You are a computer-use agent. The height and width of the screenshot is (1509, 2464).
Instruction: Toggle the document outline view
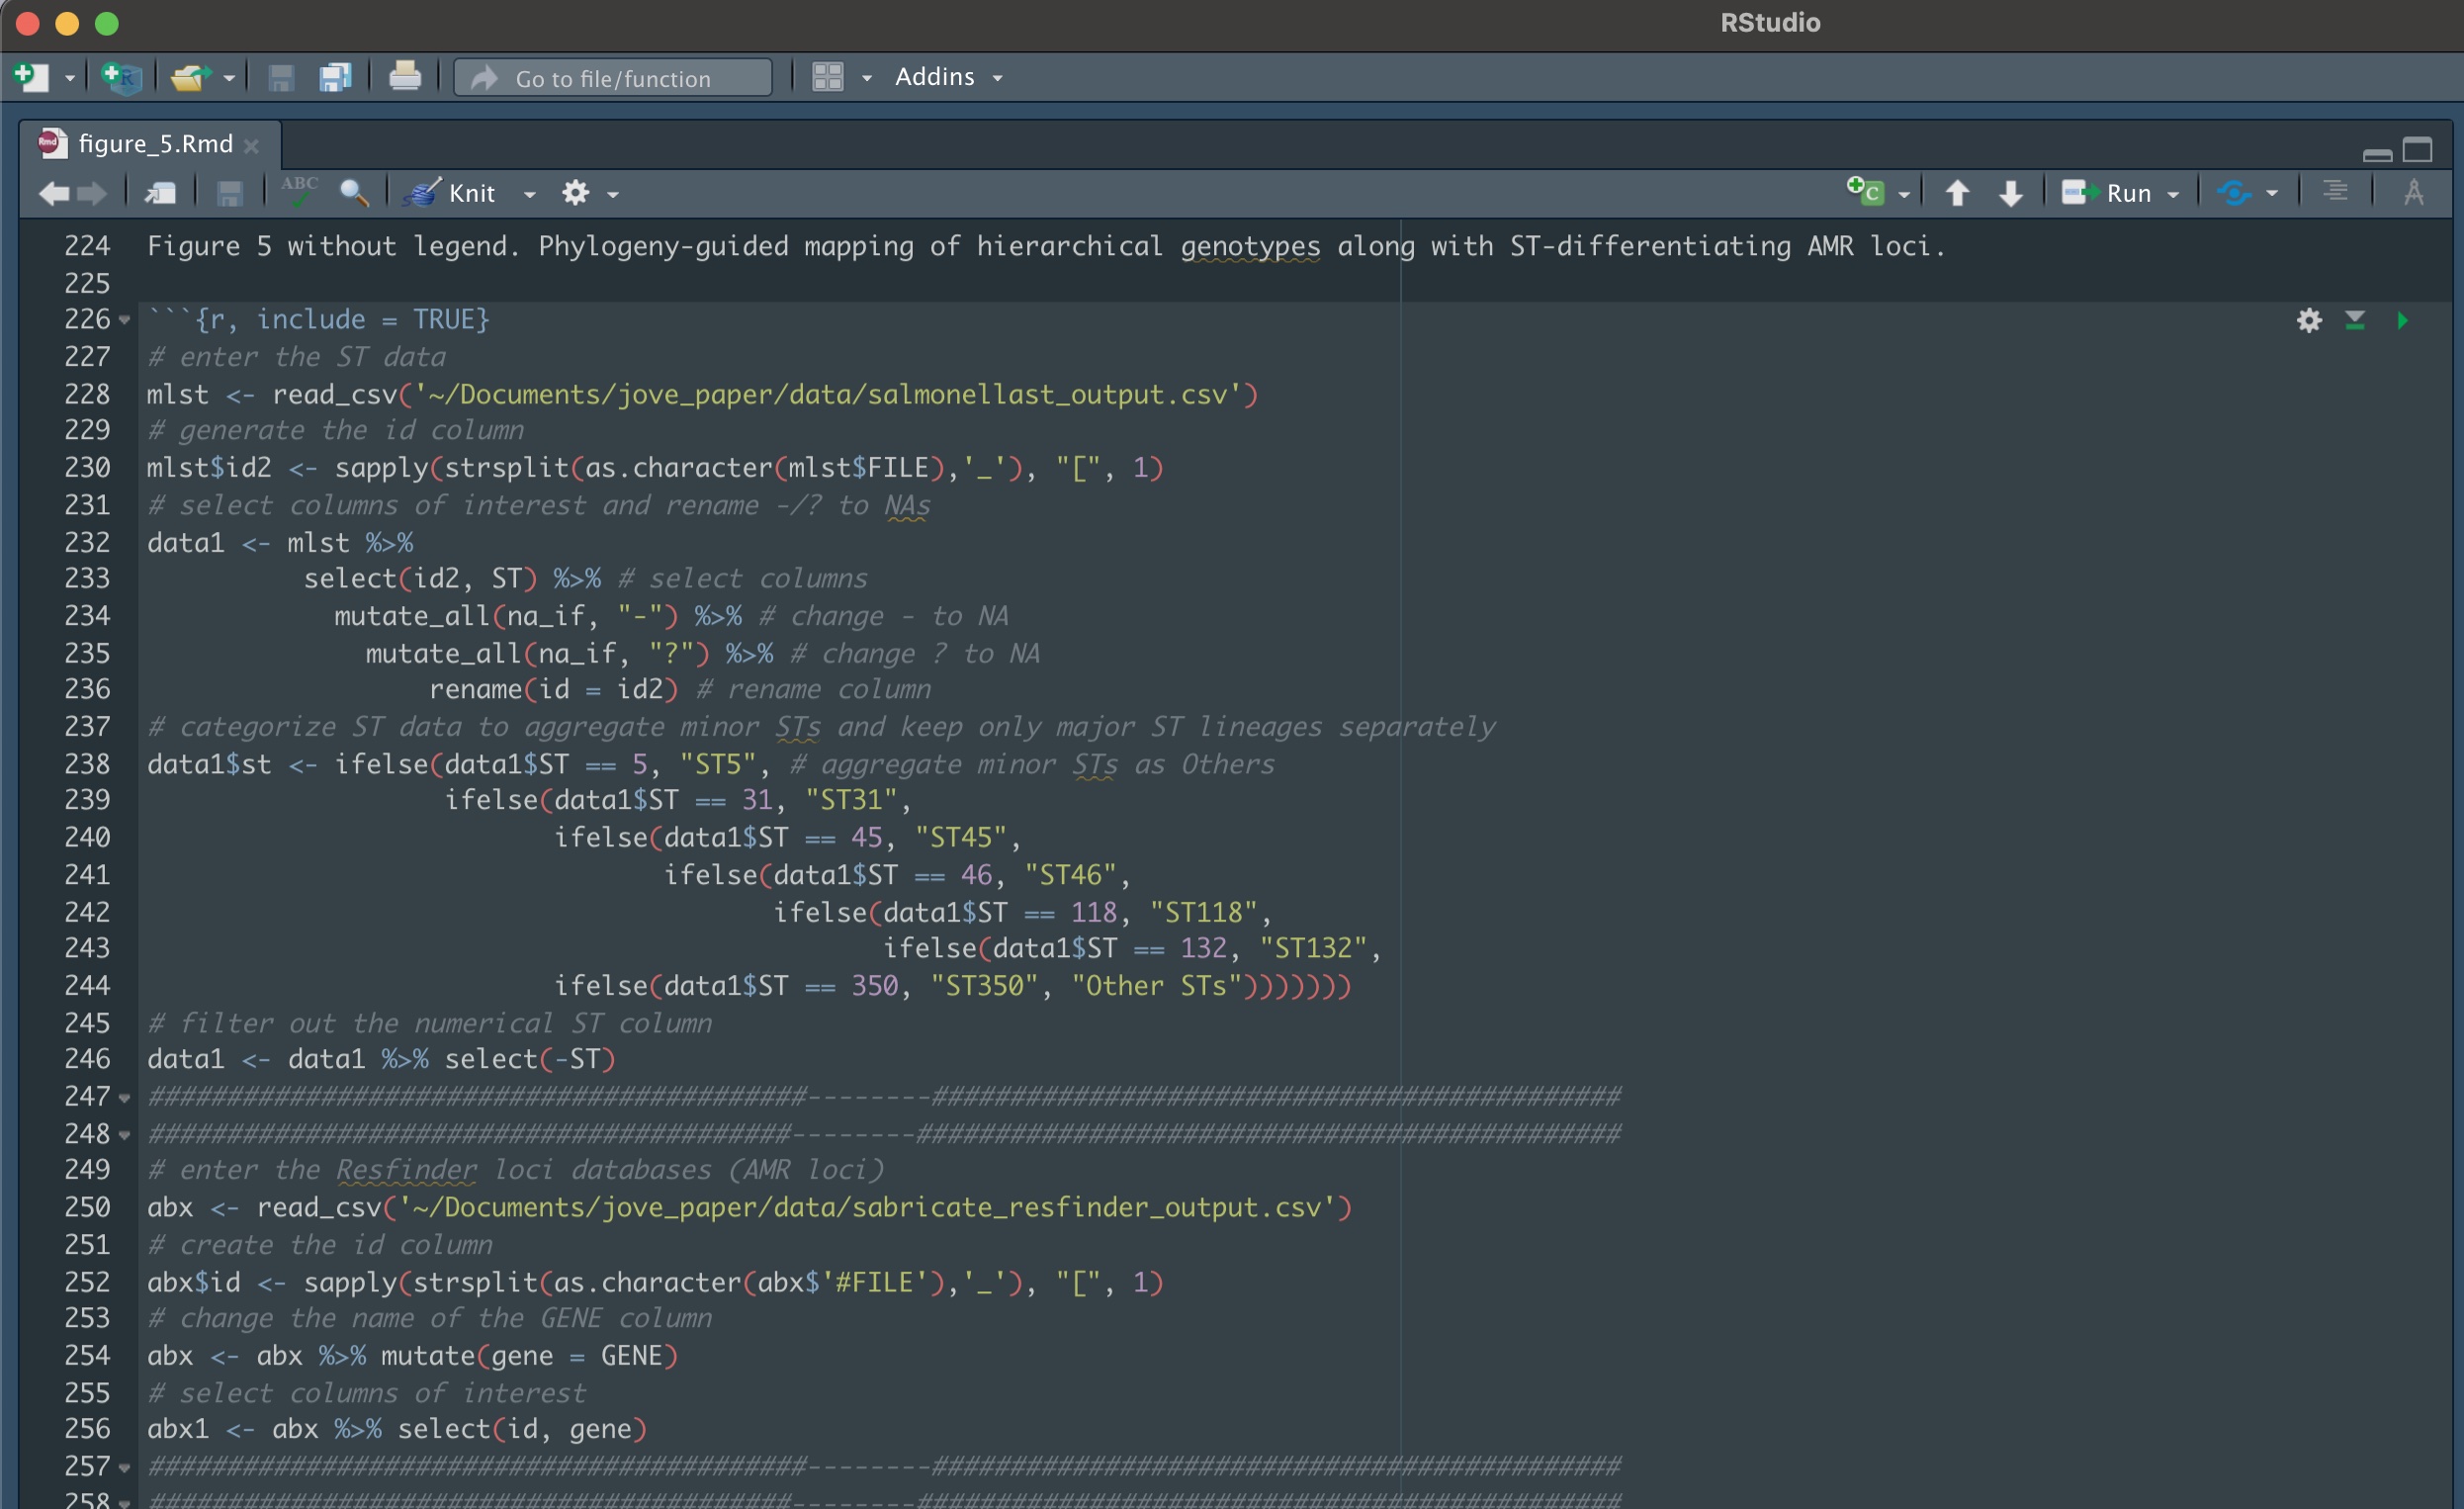click(2335, 192)
